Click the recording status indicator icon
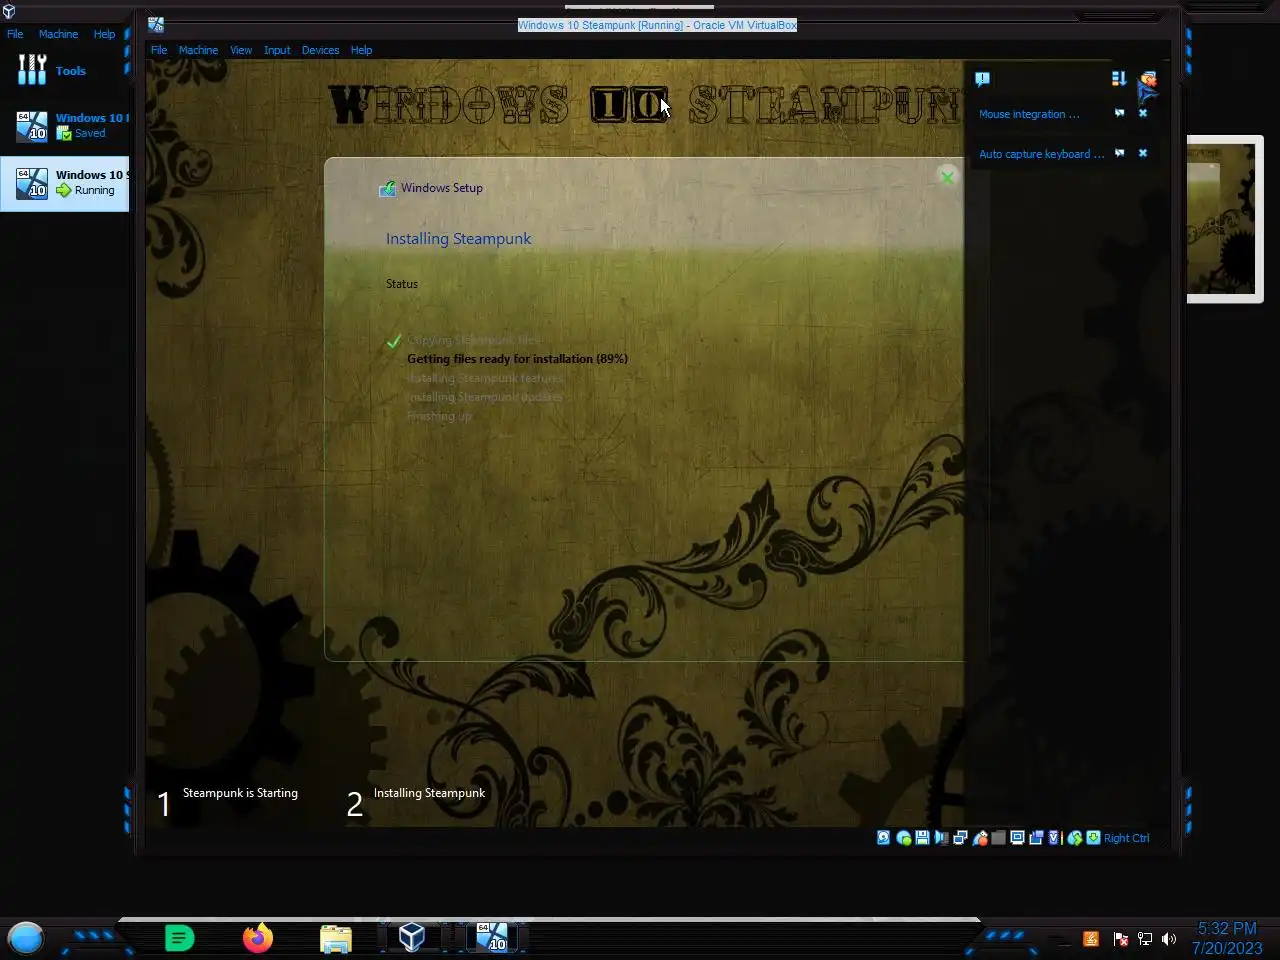Image resolution: width=1280 pixels, height=960 pixels. point(1036,838)
